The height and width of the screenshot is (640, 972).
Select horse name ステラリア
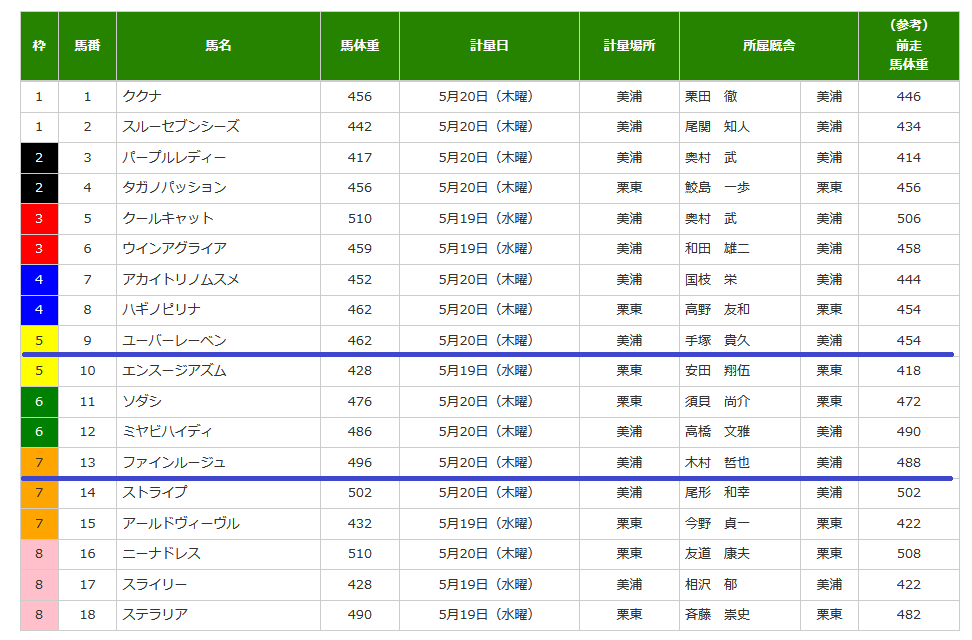tap(155, 615)
